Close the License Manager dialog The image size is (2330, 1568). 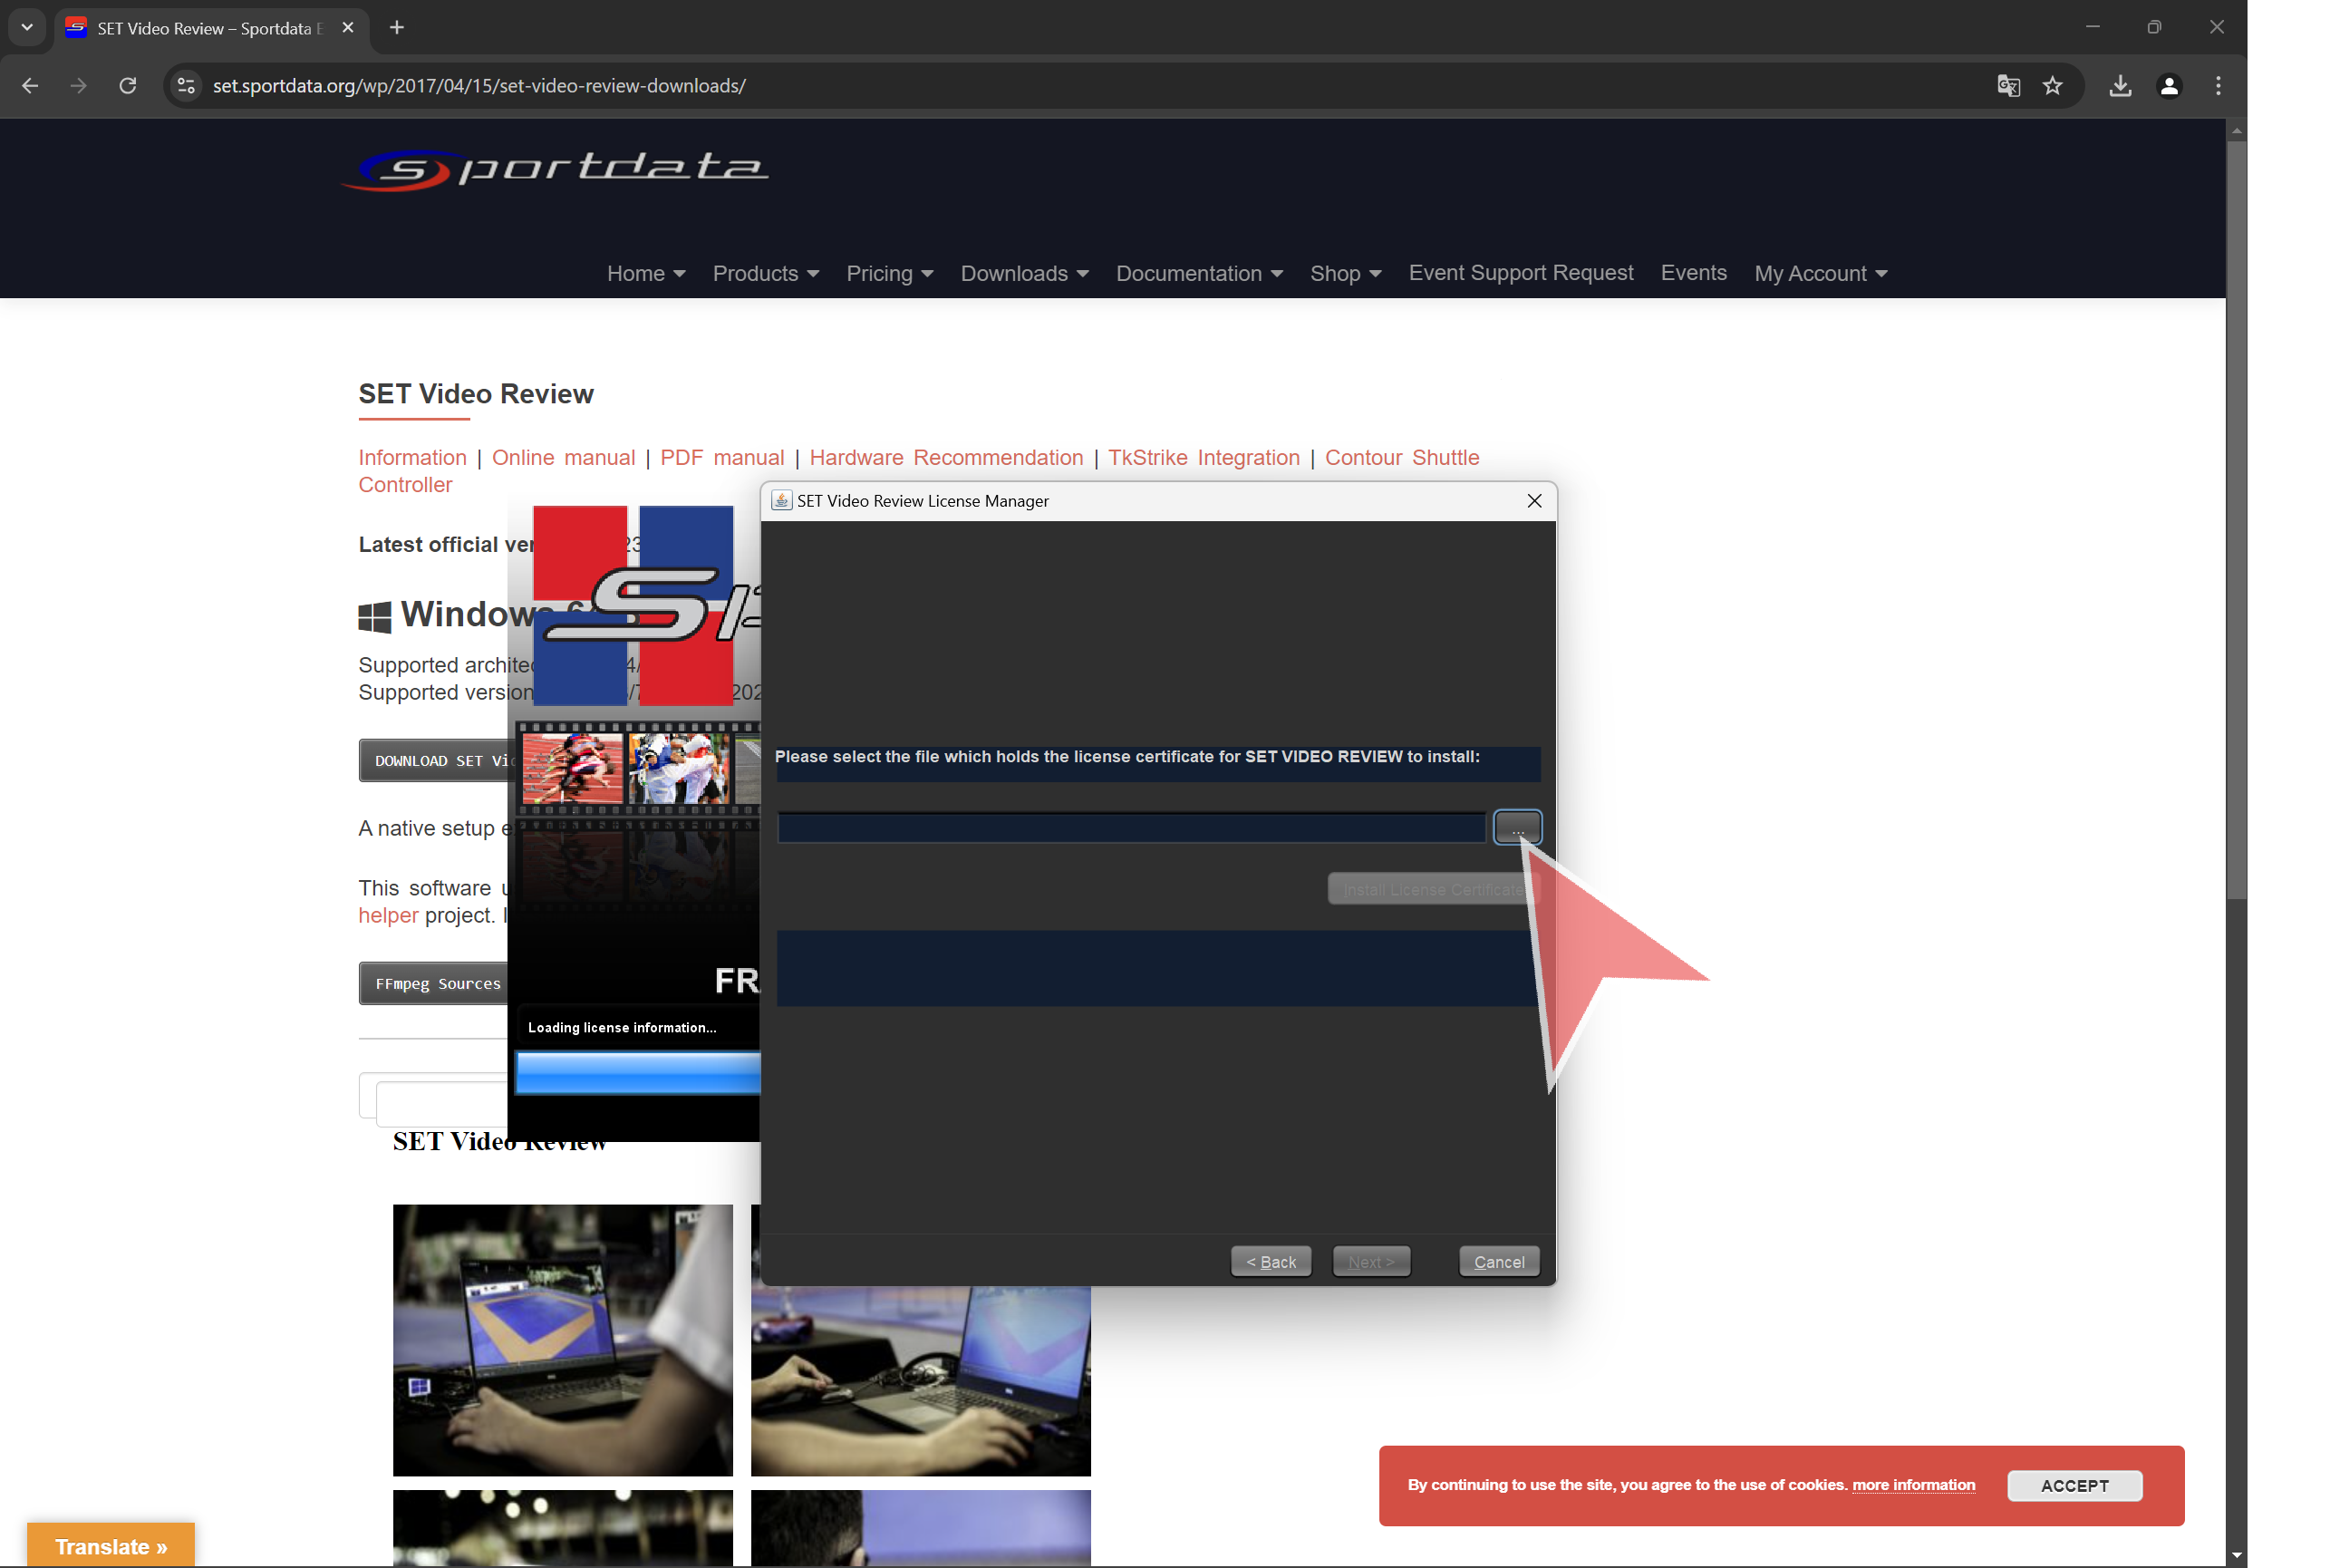tap(1534, 500)
